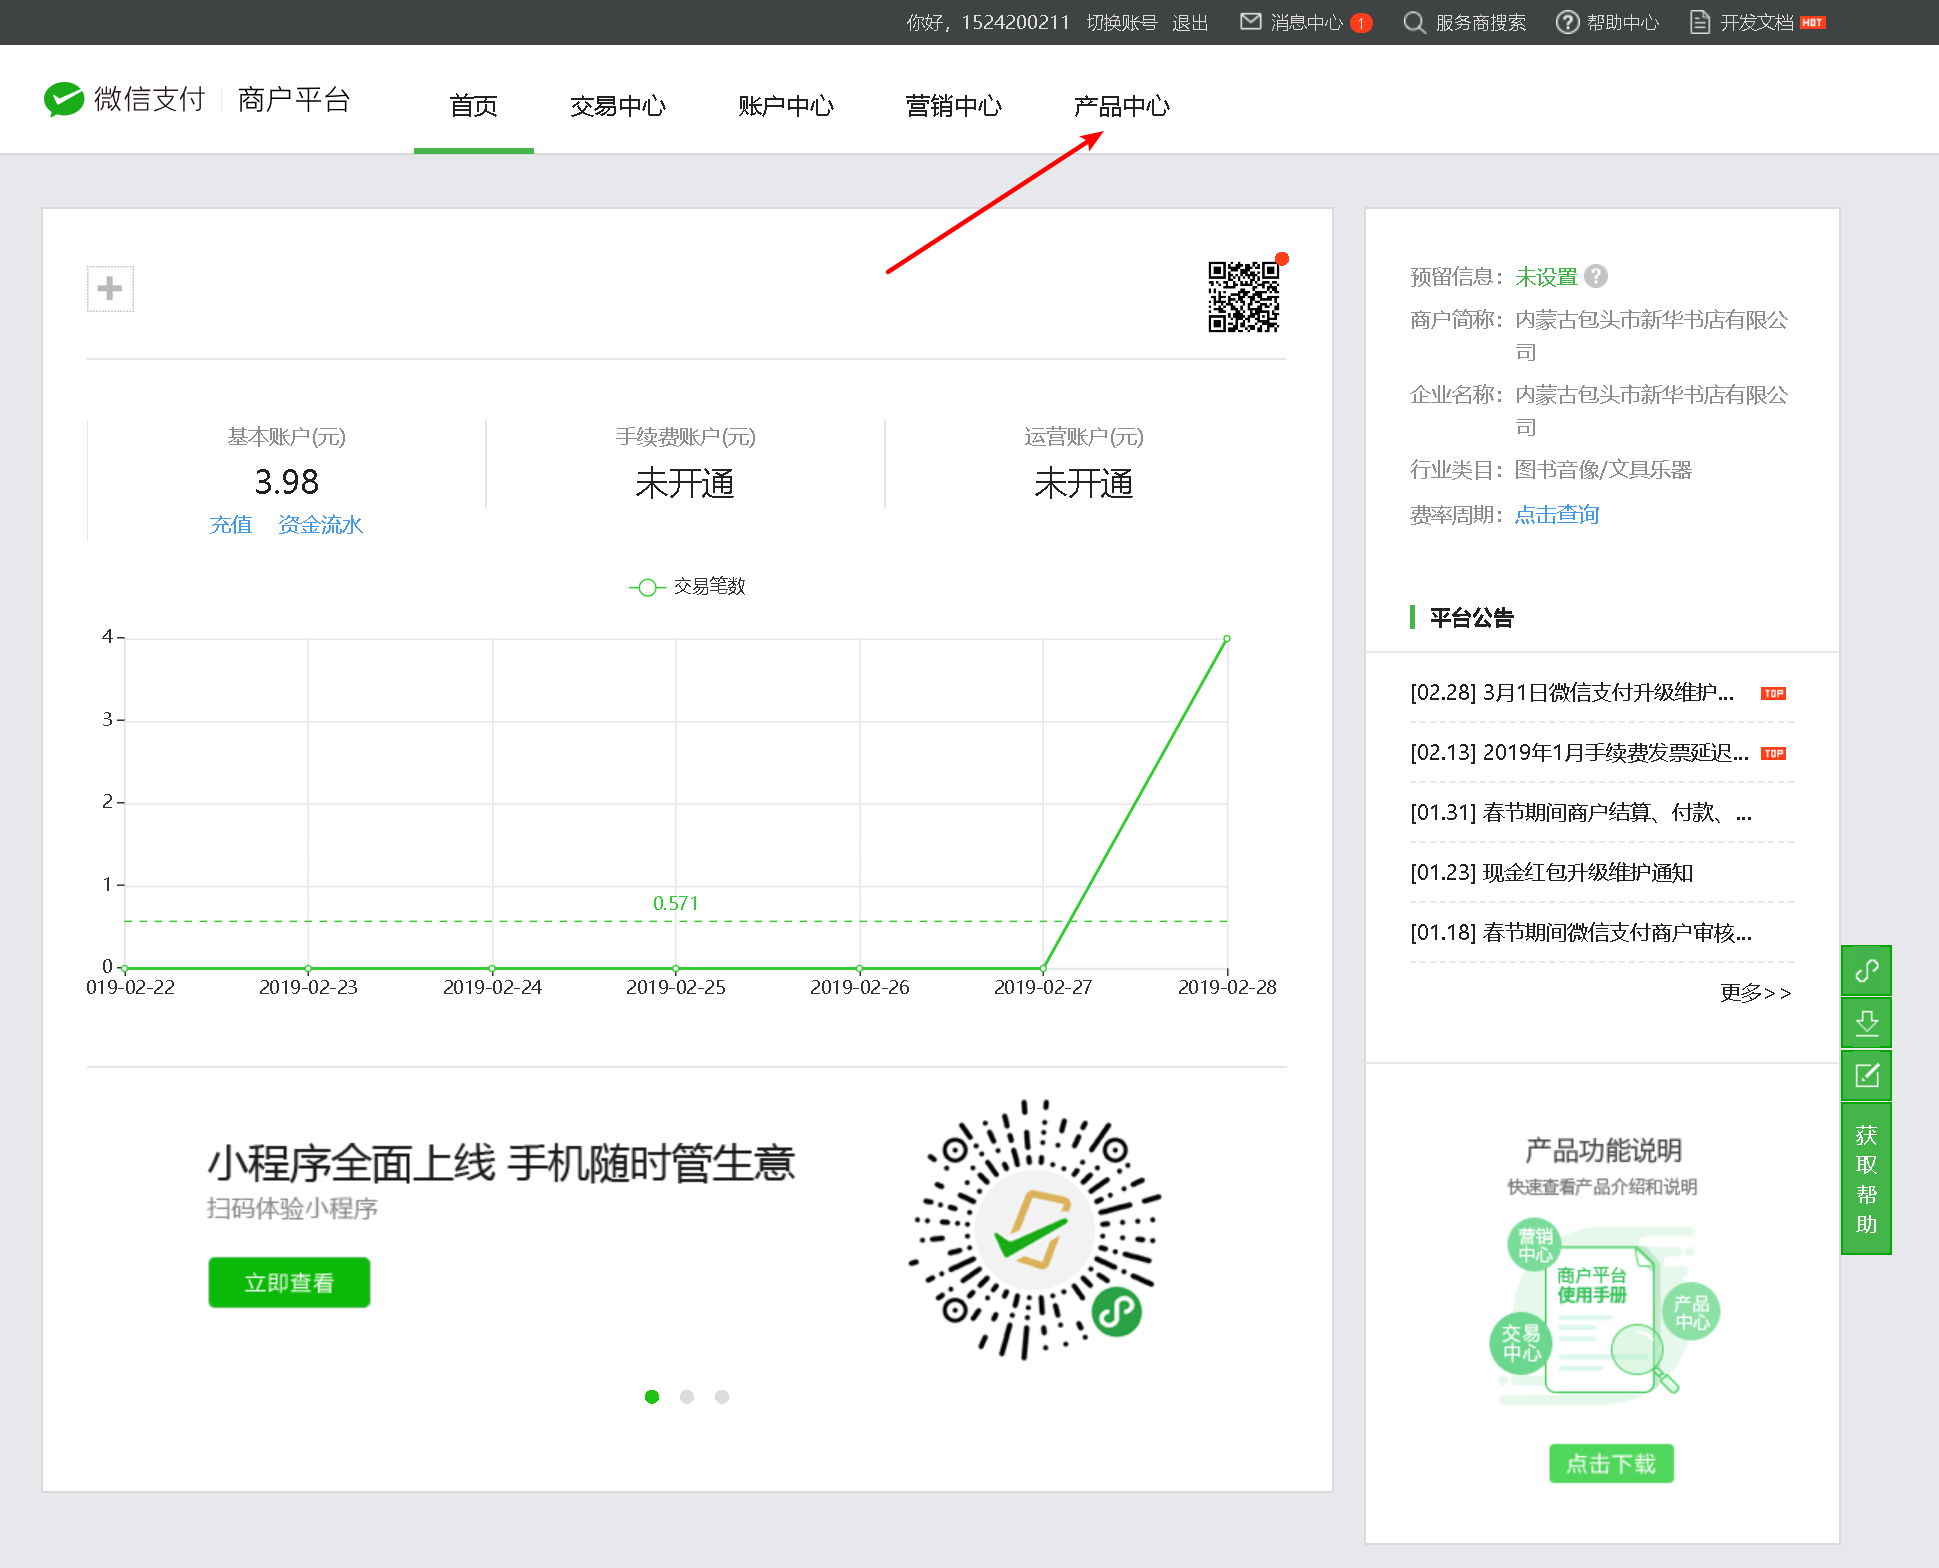Open the 账户中心 navigation menu
This screenshot has width=1939, height=1568.
pos(785,106)
